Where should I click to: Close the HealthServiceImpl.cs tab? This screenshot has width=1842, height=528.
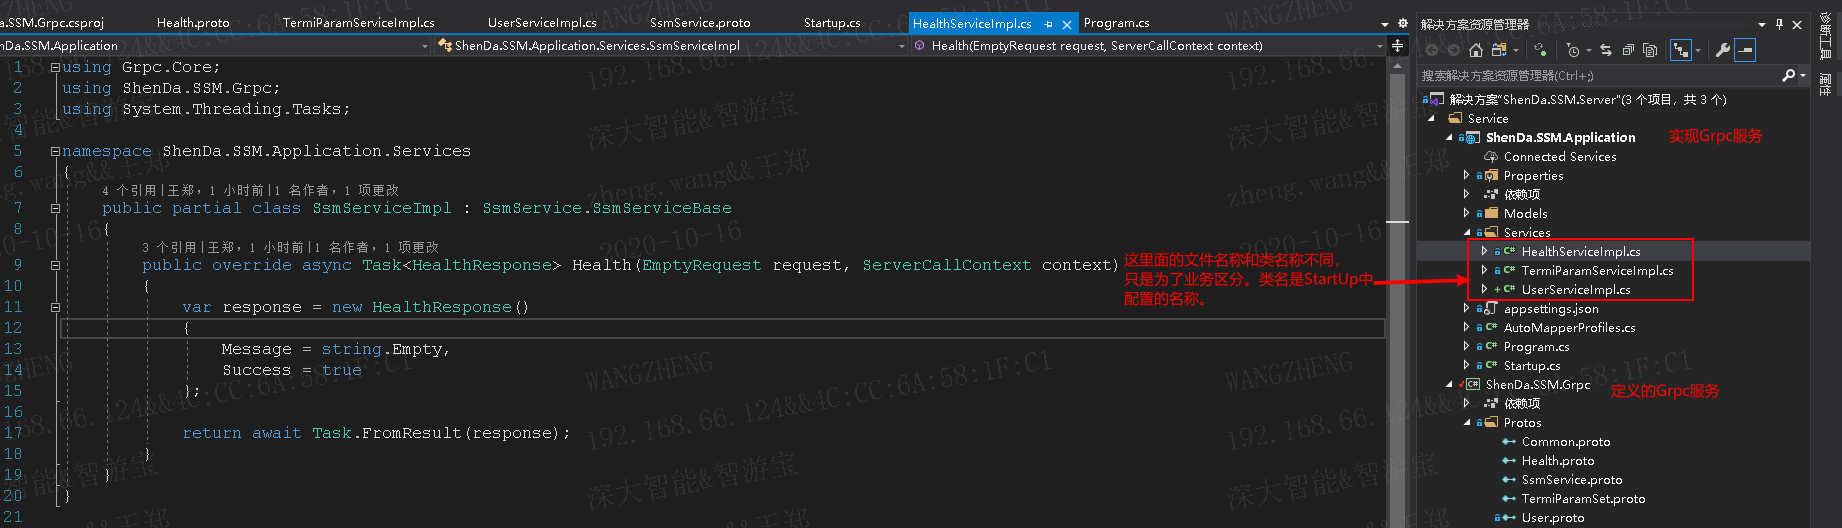(1067, 24)
